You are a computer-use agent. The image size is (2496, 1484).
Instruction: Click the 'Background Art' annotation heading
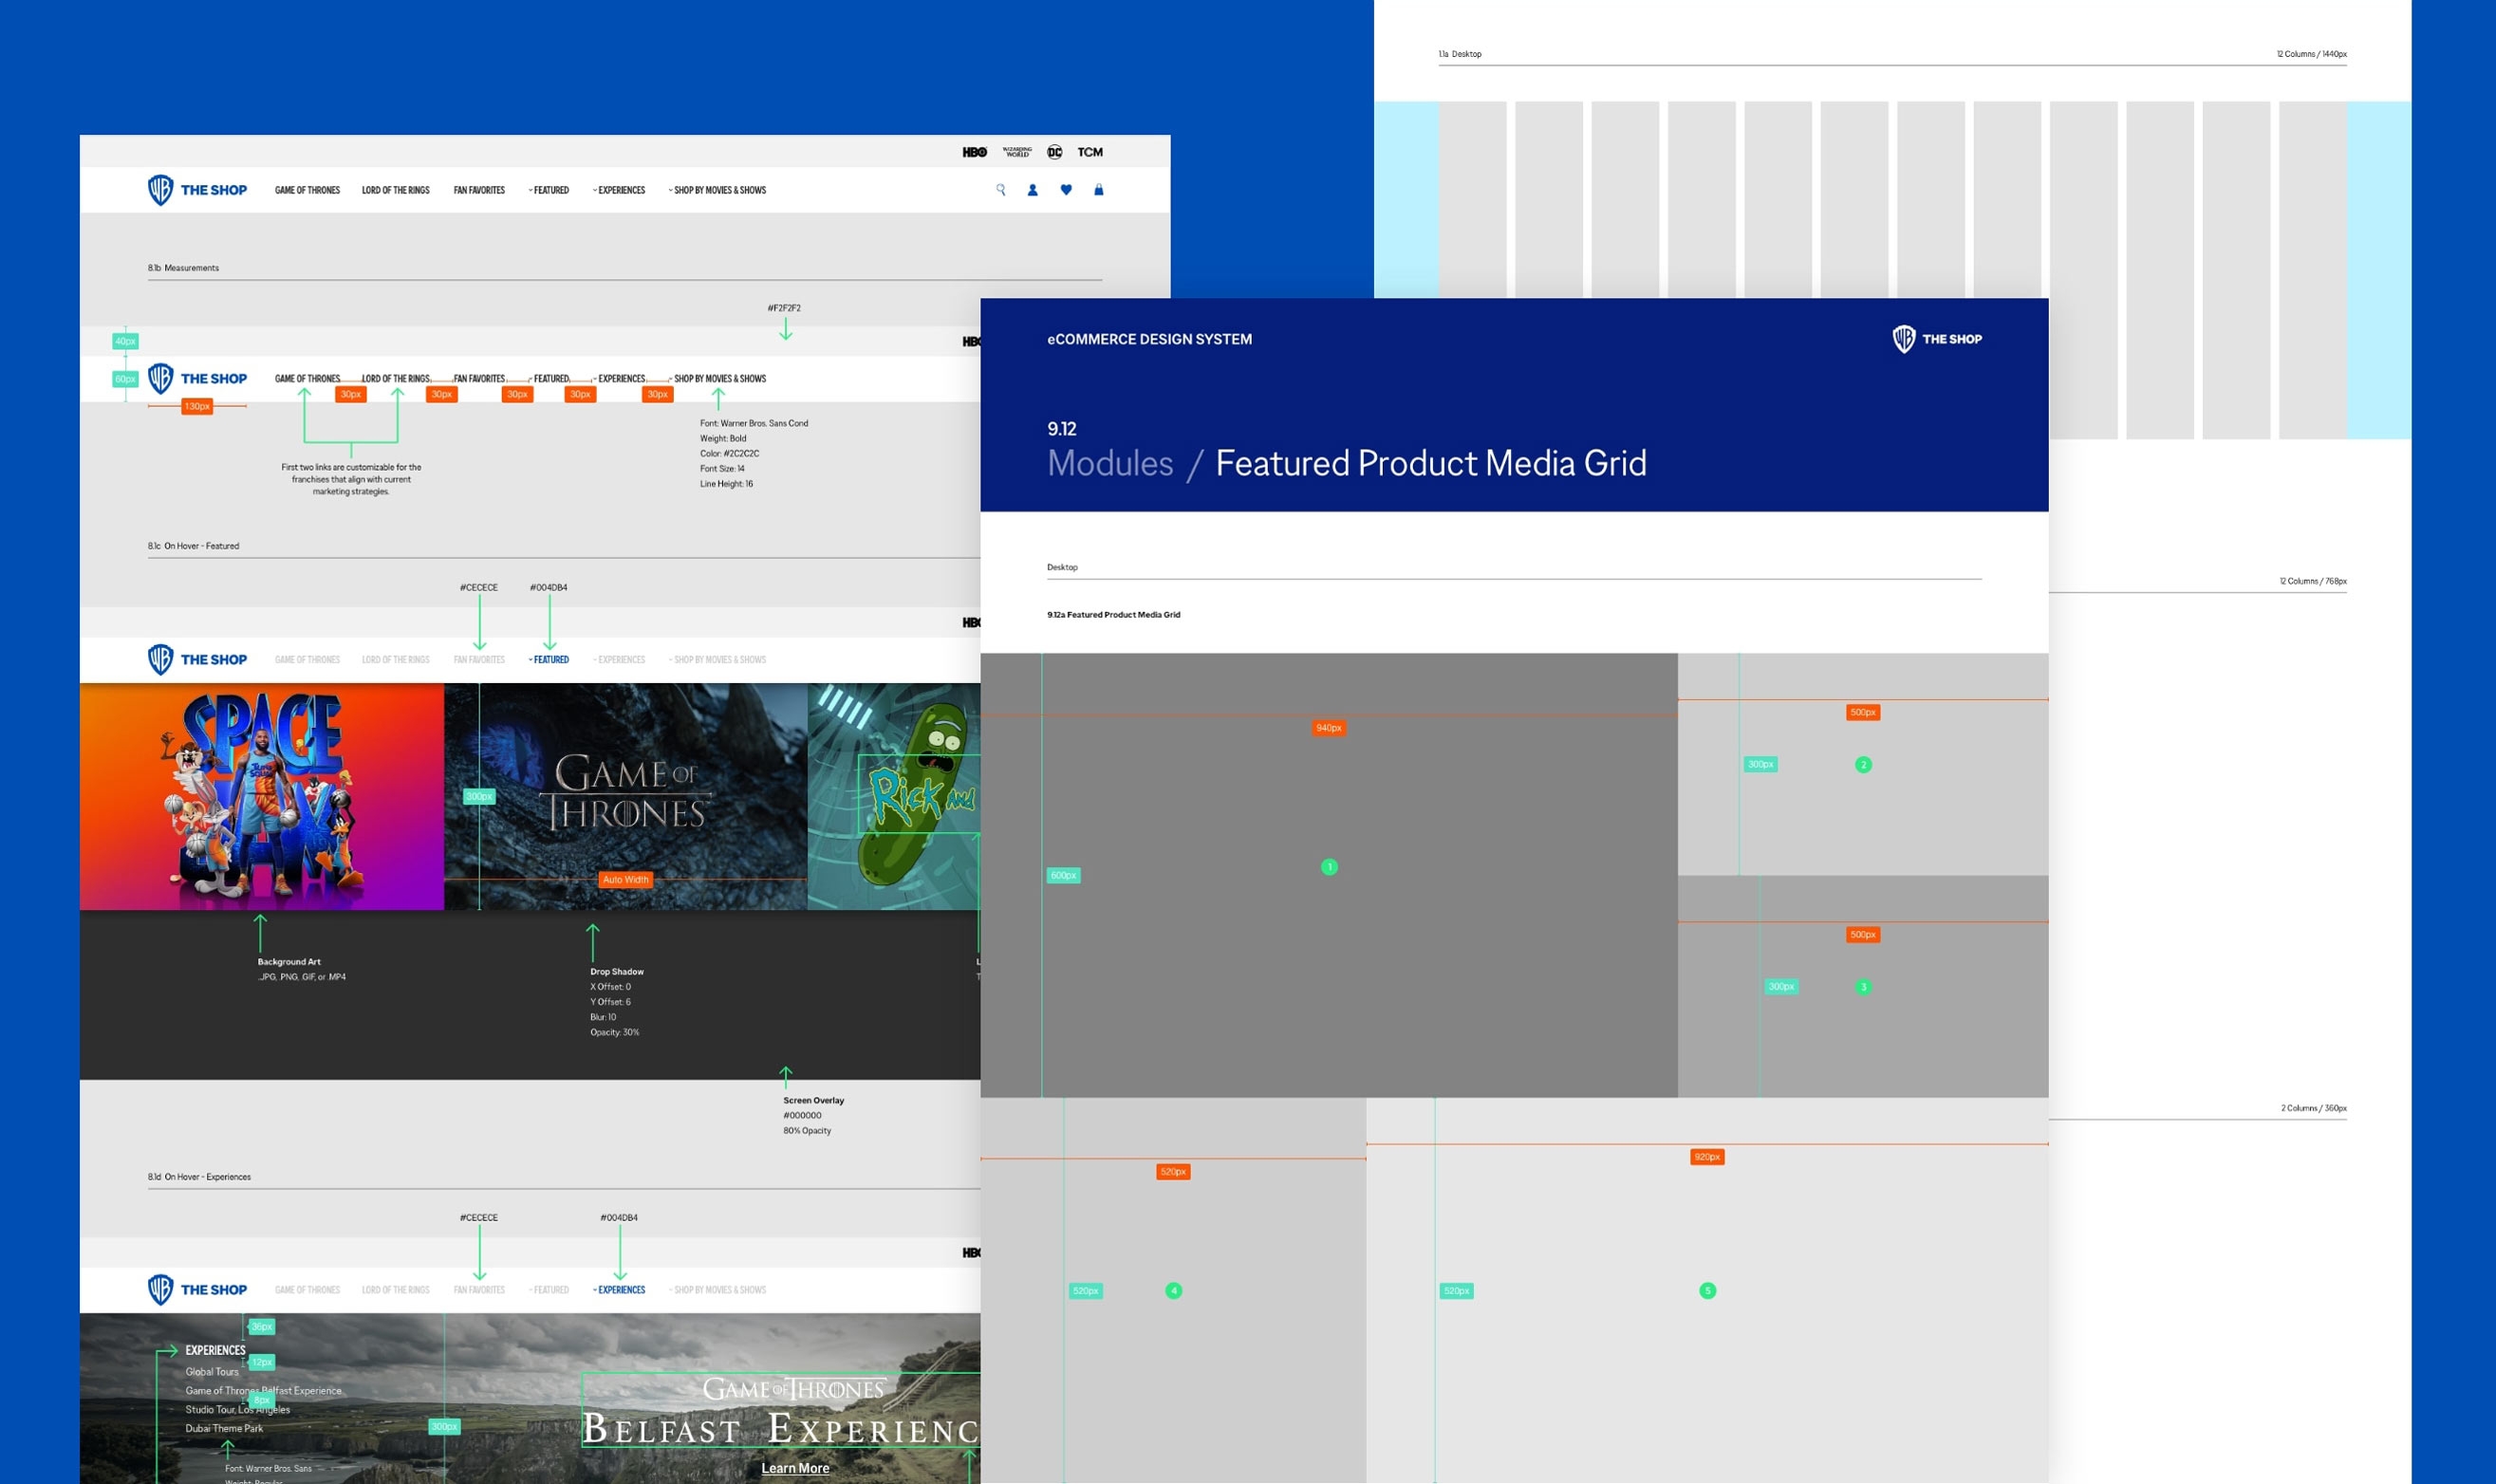coord(289,962)
